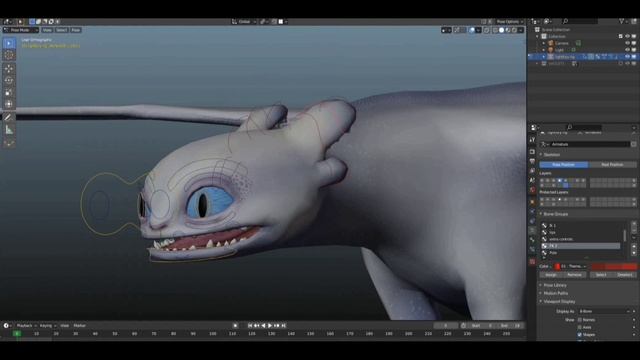This screenshot has height=360, width=640.
Task: Select the Annotate pencil tool
Action: click(x=9, y=118)
